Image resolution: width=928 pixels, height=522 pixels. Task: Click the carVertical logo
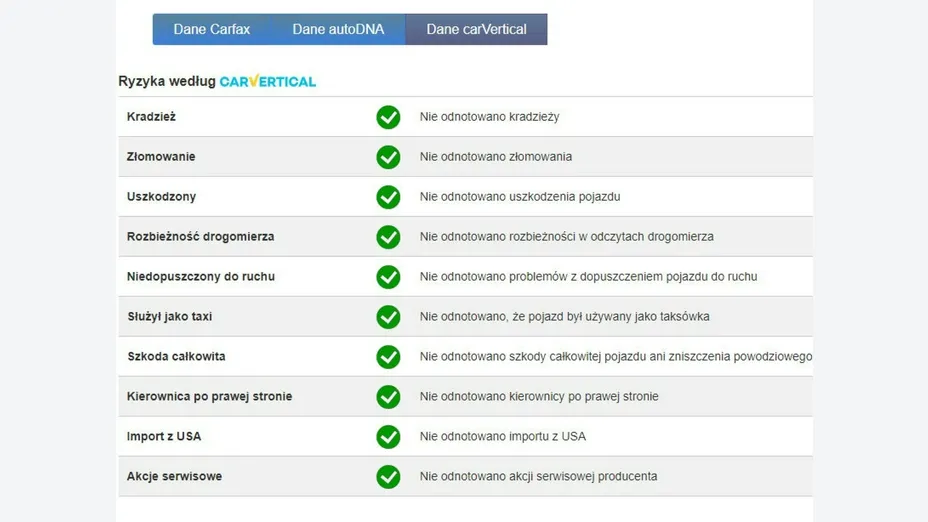click(x=268, y=81)
